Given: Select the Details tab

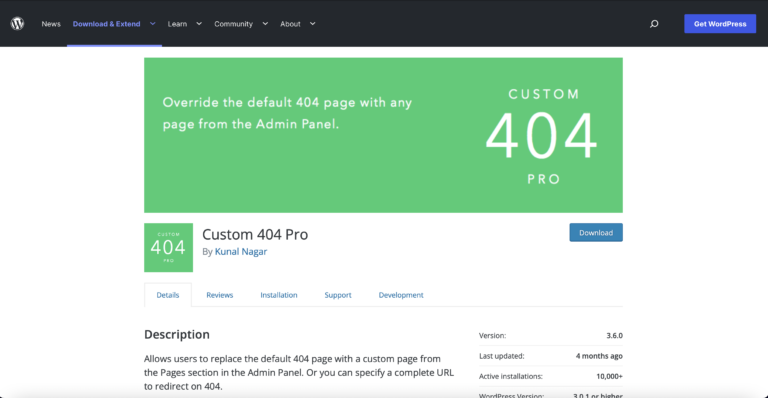Looking at the screenshot, I should point(168,295).
